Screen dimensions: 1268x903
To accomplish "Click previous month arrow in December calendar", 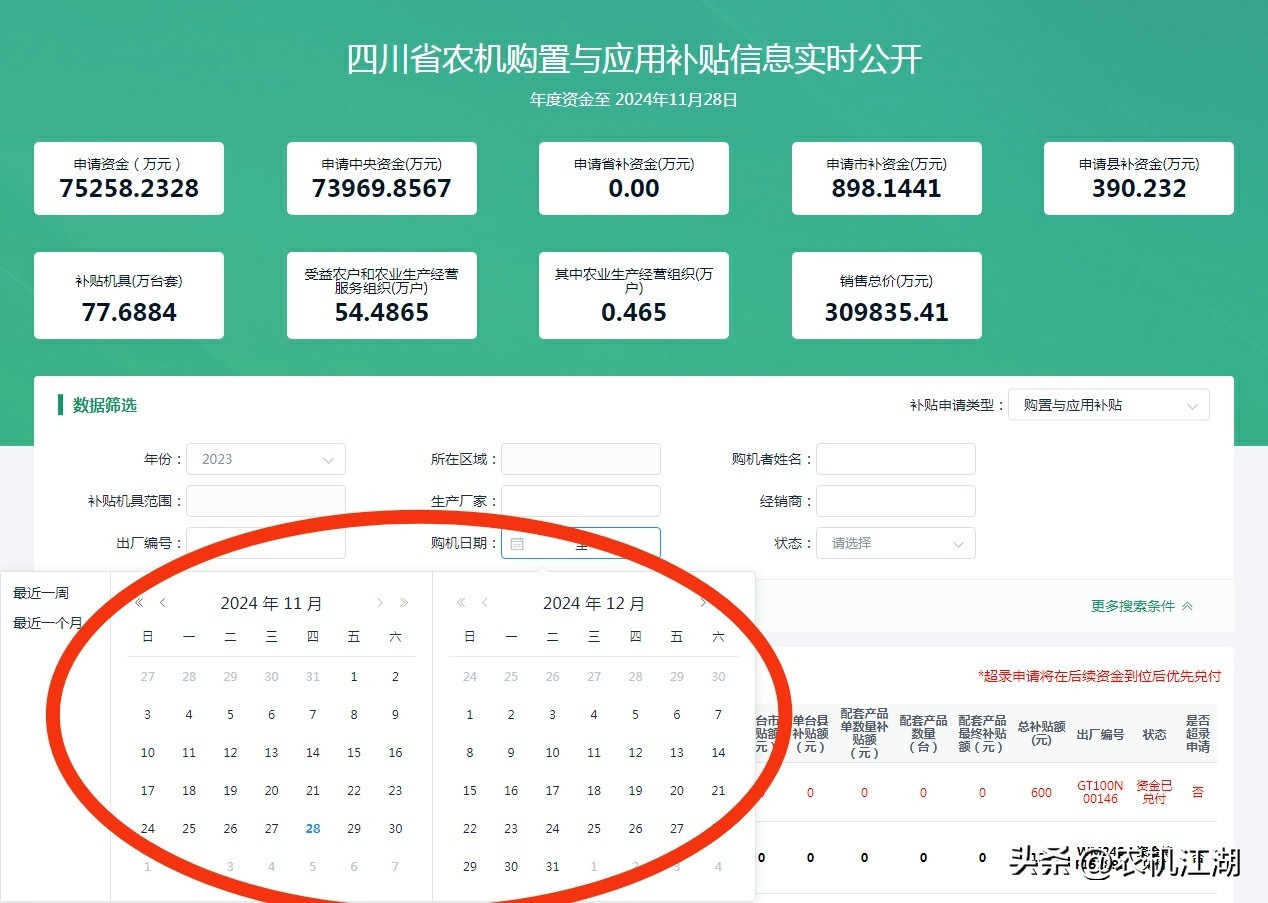I will (x=485, y=602).
